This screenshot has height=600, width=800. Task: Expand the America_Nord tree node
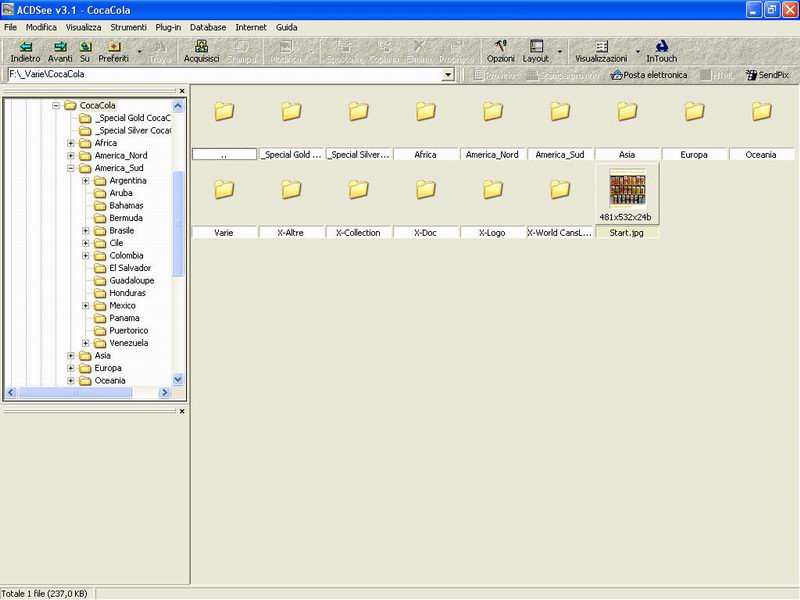click(71, 156)
